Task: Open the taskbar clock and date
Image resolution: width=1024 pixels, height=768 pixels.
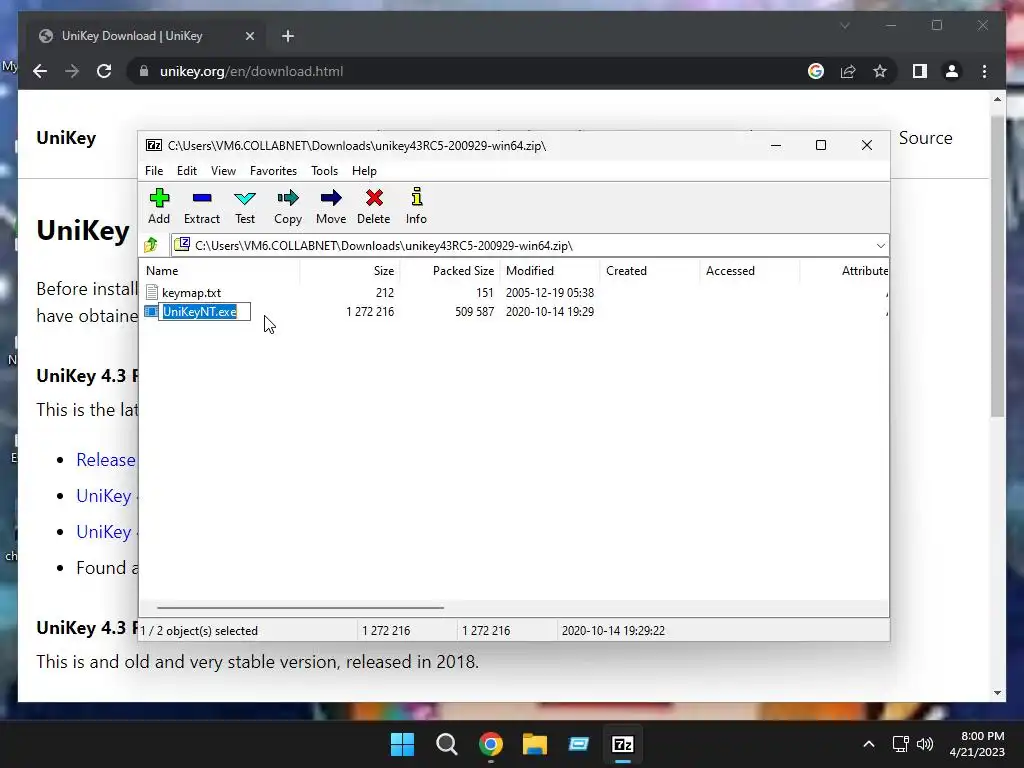Action: coord(977,744)
